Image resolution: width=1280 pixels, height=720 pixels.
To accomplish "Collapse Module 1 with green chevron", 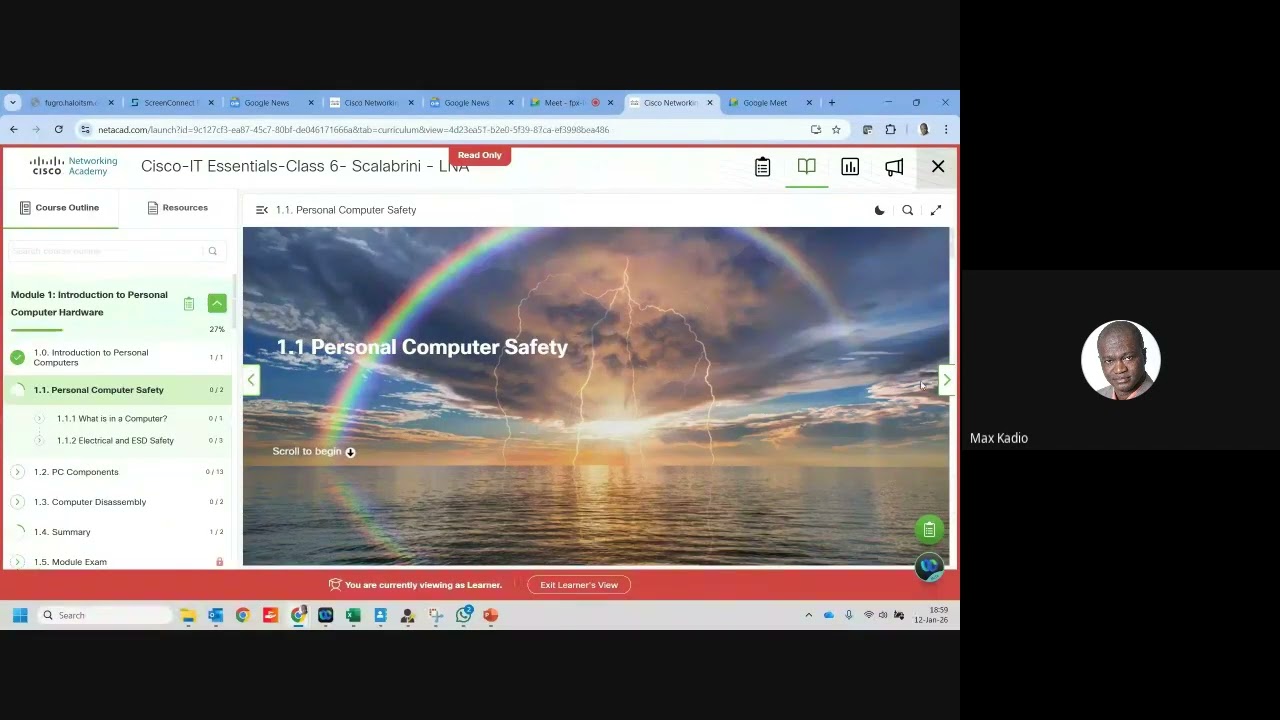I will (x=217, y=303).
